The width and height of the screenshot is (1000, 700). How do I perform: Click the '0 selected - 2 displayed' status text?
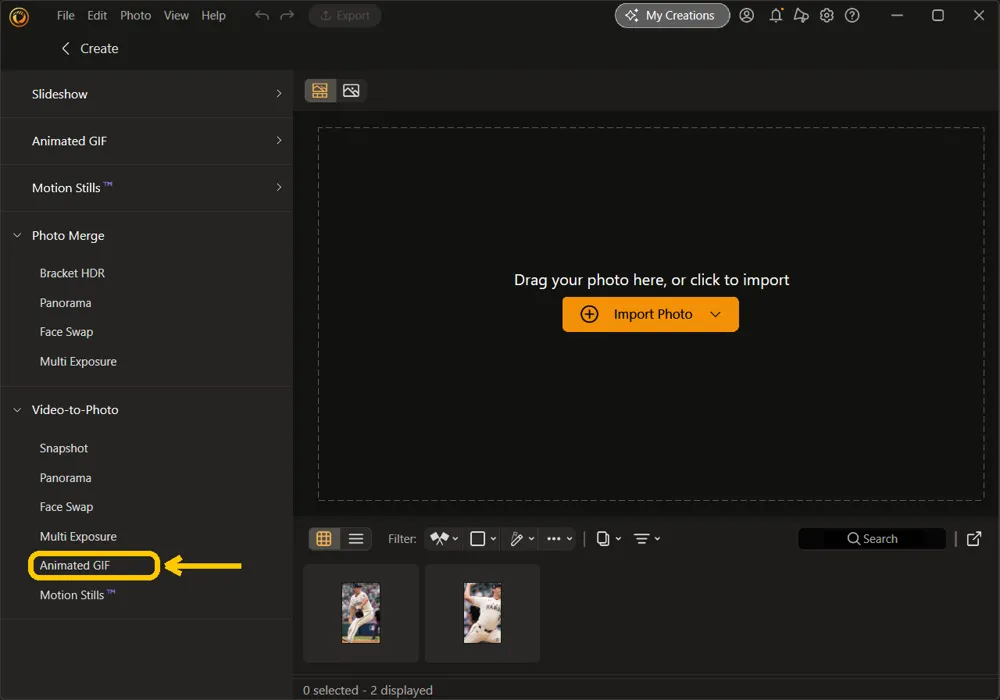(367, 690)
